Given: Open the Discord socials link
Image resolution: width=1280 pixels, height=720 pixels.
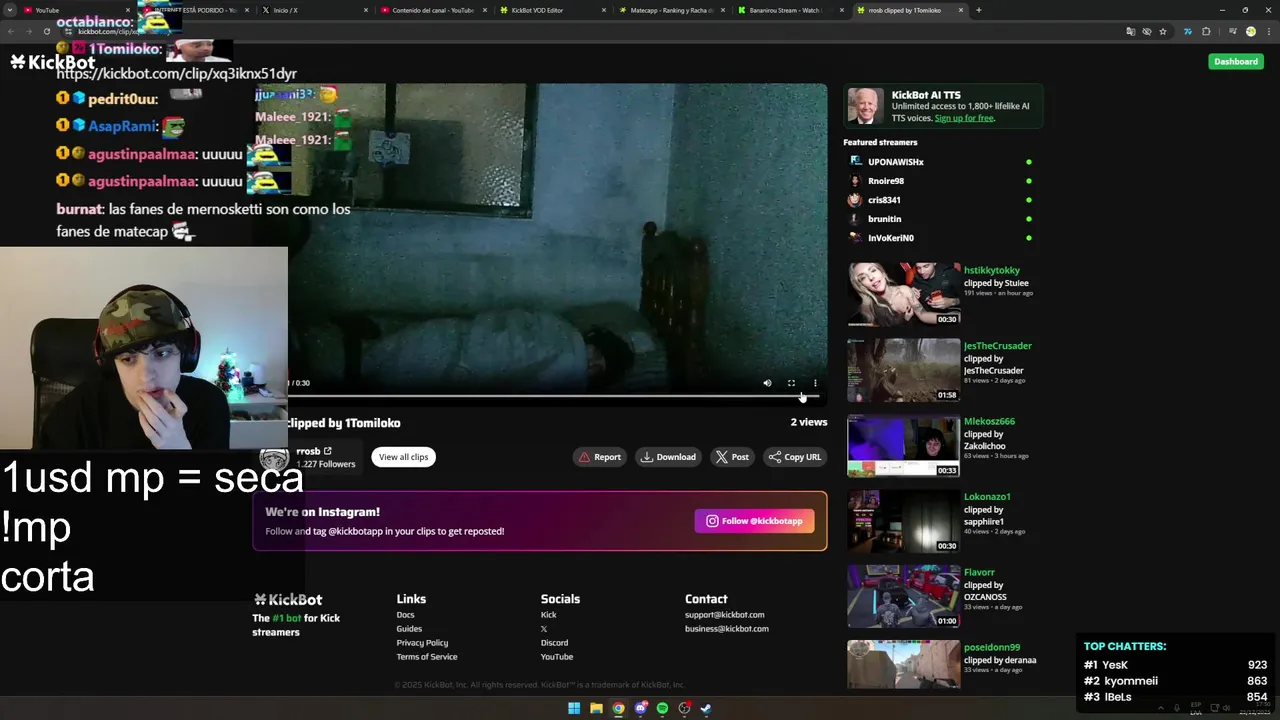Looking at the screenshot, I should point(554,643).
